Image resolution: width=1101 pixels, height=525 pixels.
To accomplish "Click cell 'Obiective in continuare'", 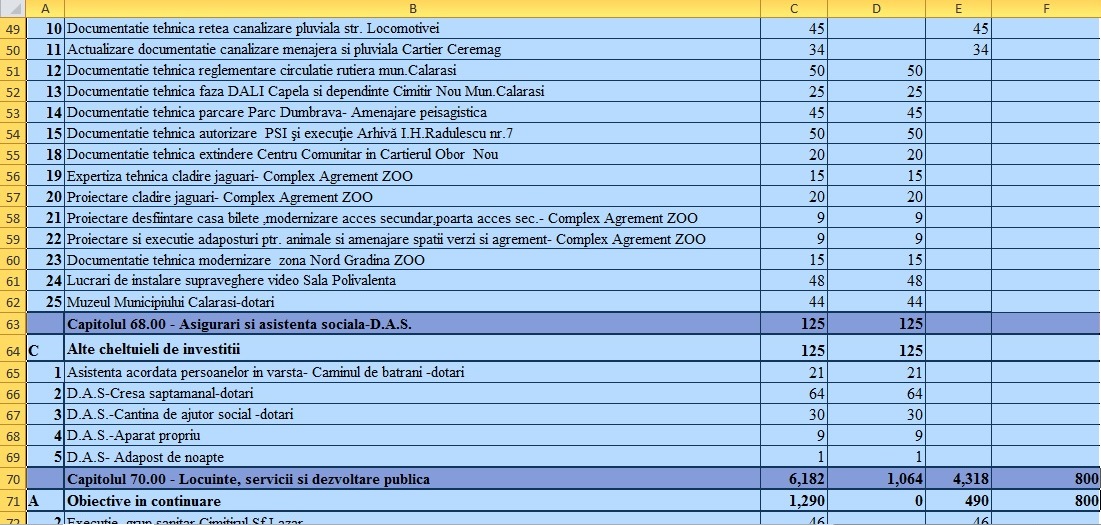I will (x=412, y=501).
